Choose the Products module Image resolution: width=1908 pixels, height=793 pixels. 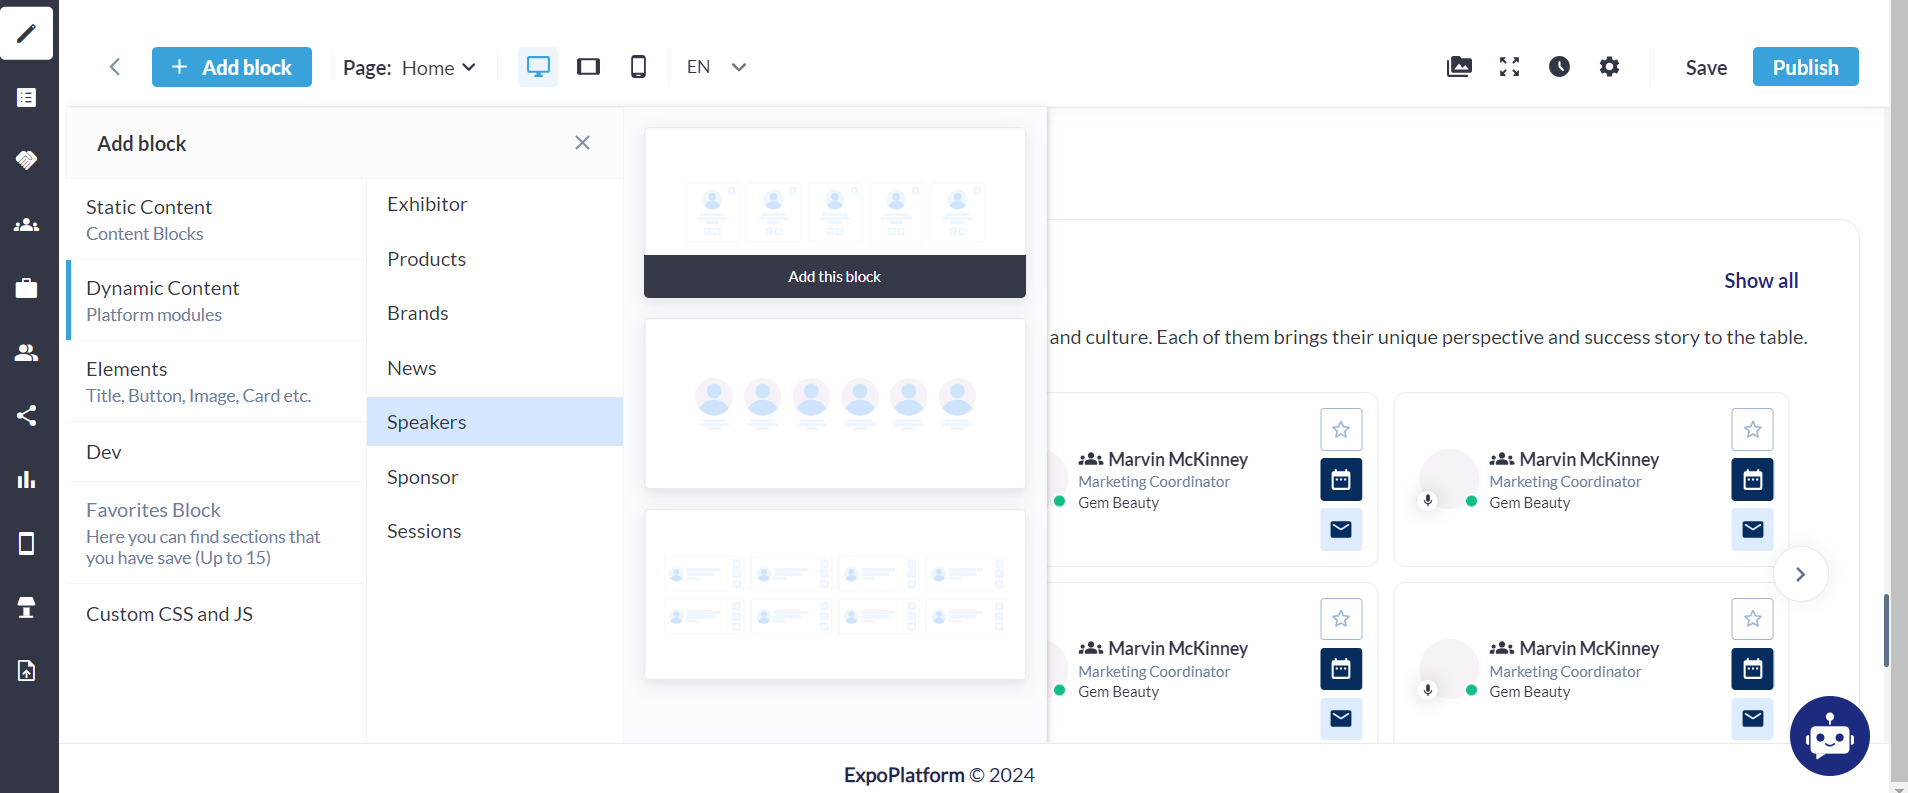click(495, 259)
